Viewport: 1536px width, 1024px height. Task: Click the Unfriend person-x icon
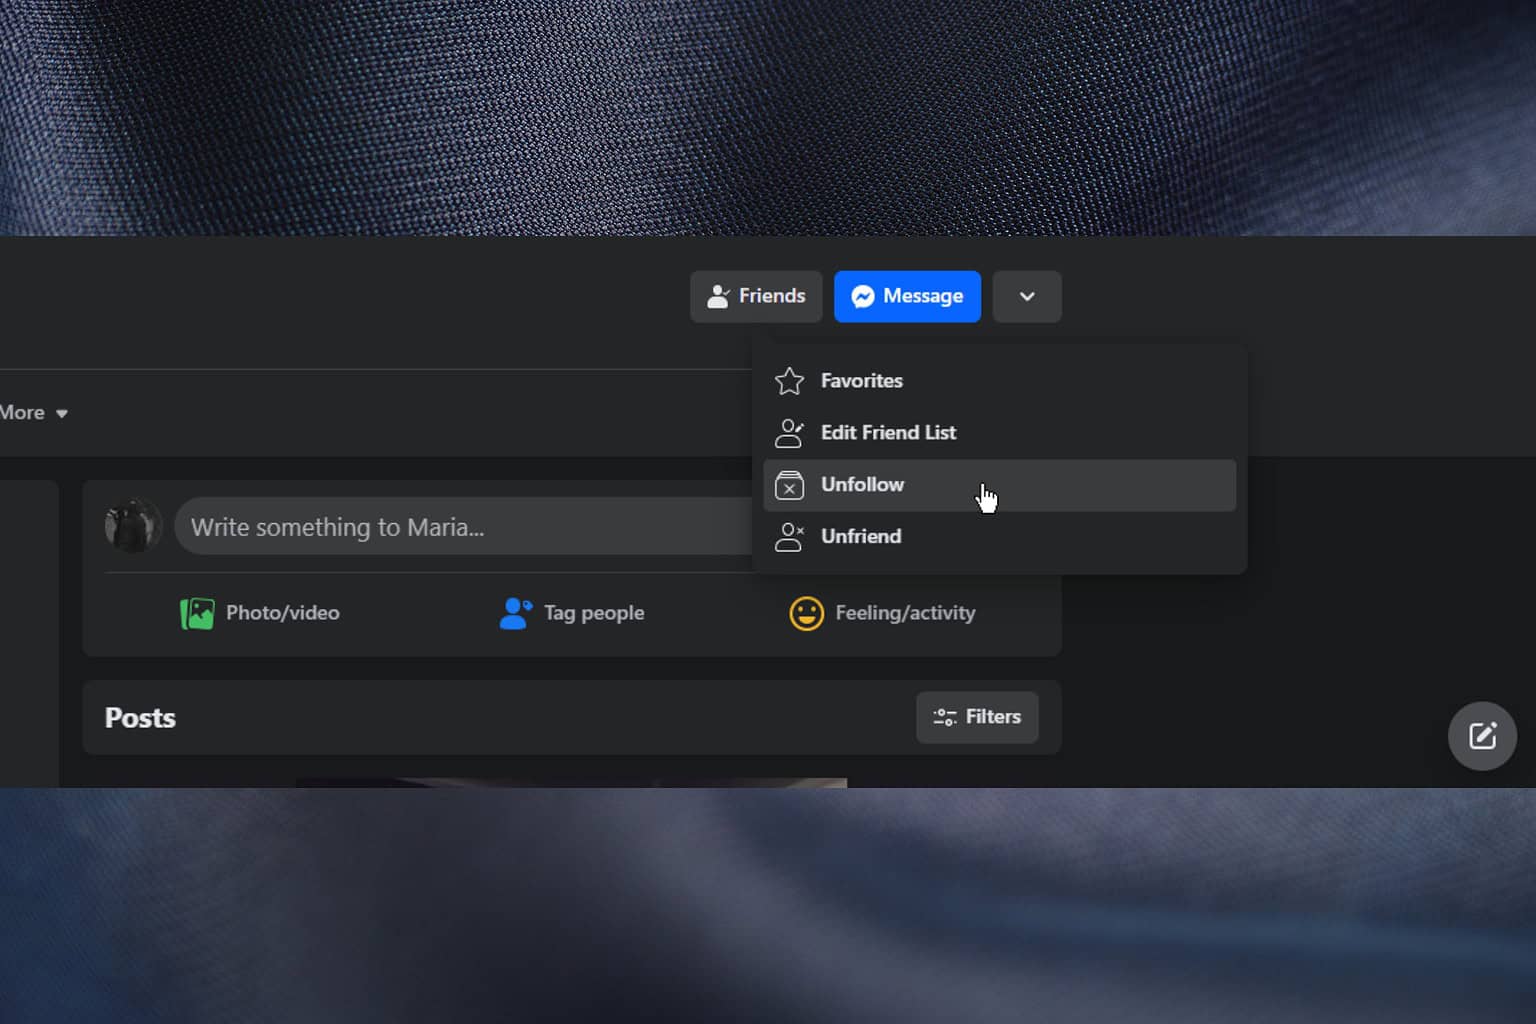click(x=790, y=537)
